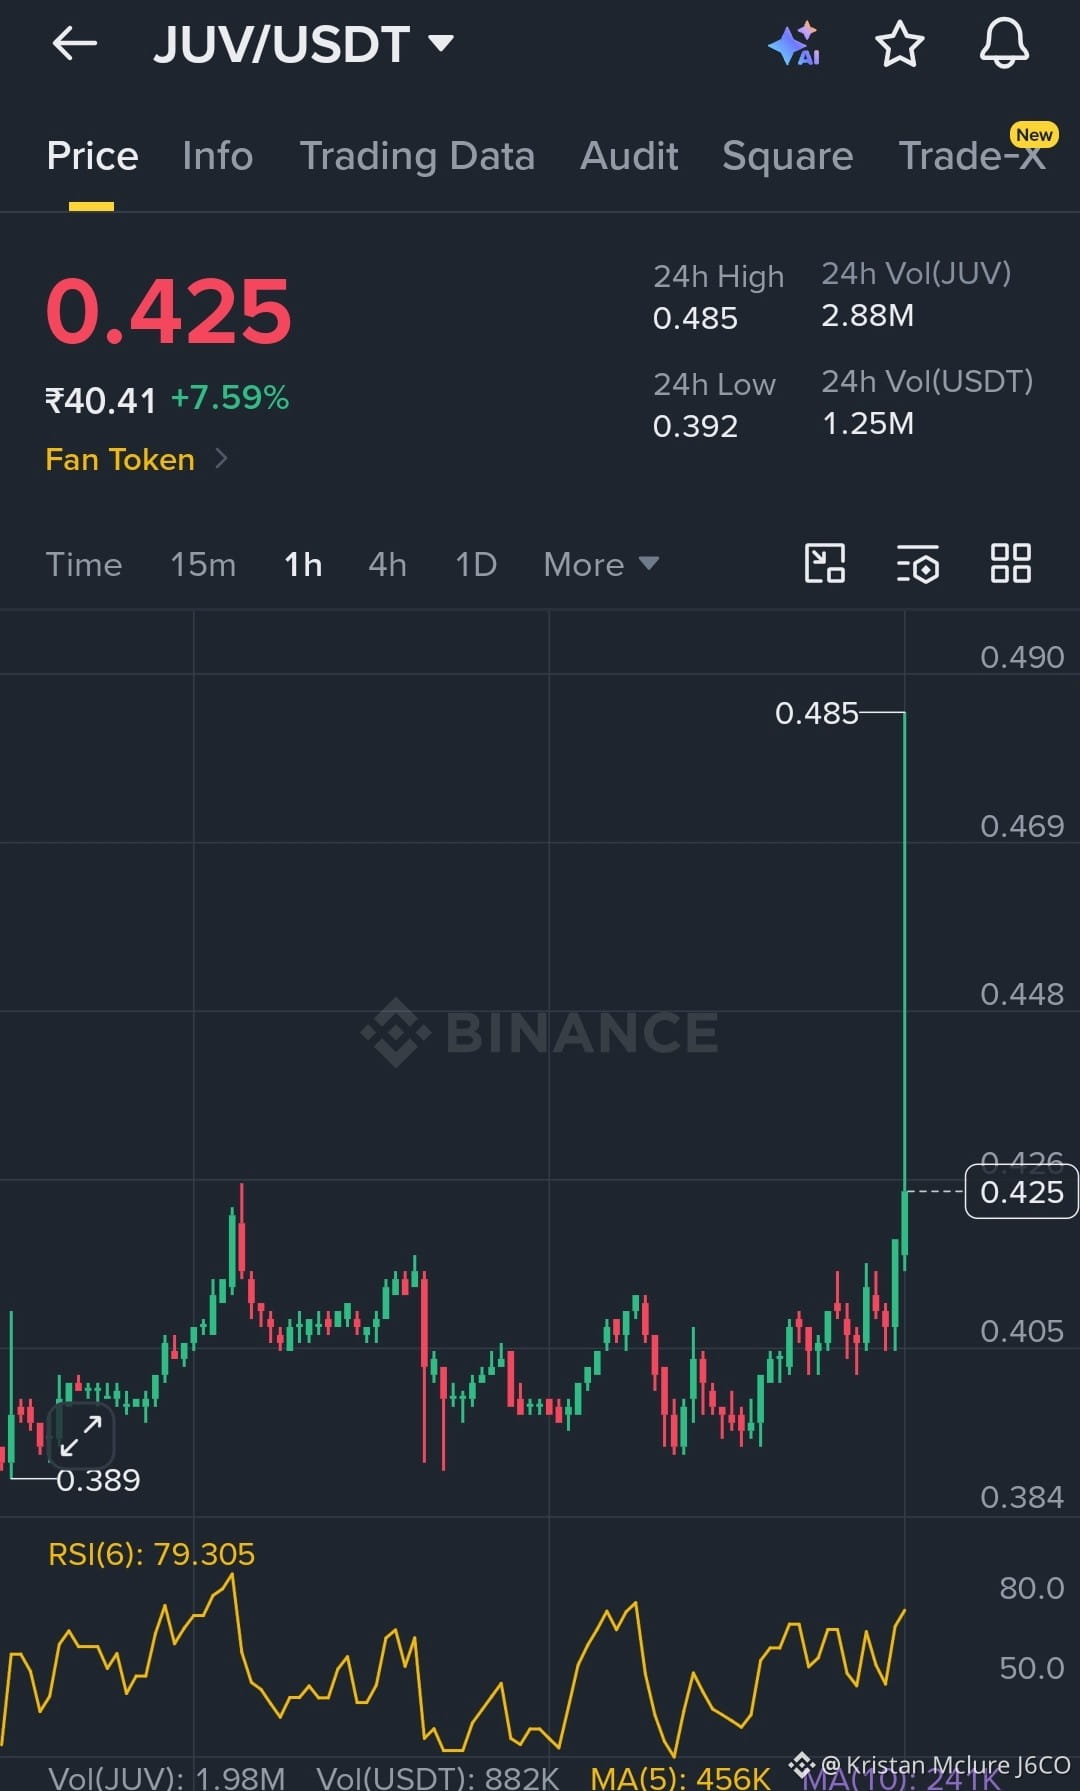The height and width of the screenshot is (1791, 1080).
Task: Open the chart layout grid icon
Action: (1010, 563)
